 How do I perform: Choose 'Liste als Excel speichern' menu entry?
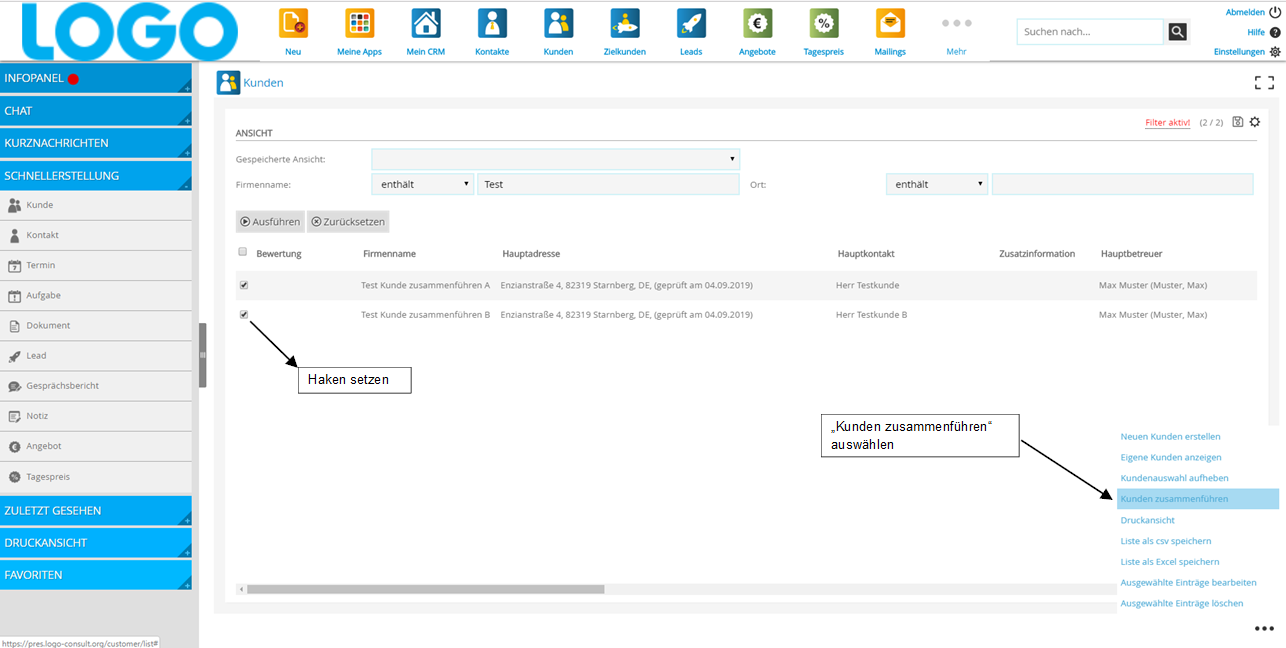click(x=1170, y=562)
